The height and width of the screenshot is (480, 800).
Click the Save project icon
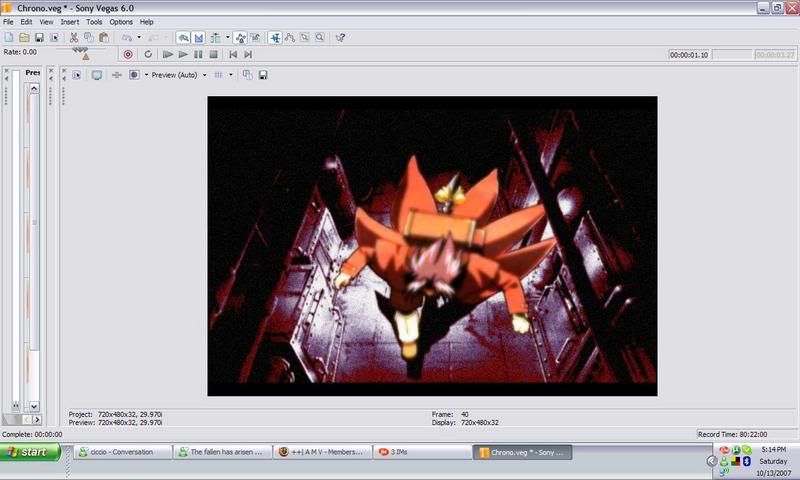tap(39, 38)
